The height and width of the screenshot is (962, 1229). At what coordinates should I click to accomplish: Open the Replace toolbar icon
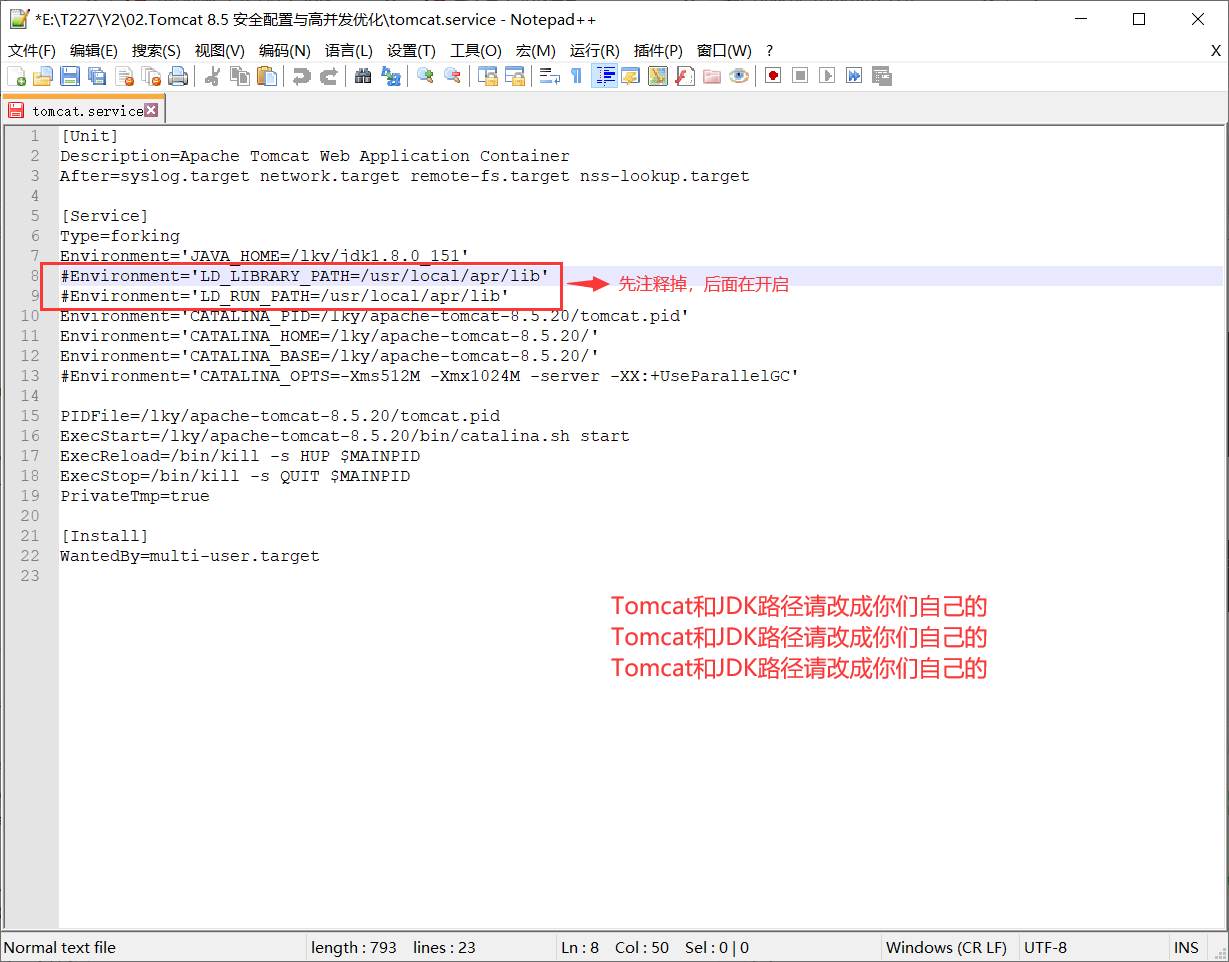pyautogui.click(x=391, y=76)
